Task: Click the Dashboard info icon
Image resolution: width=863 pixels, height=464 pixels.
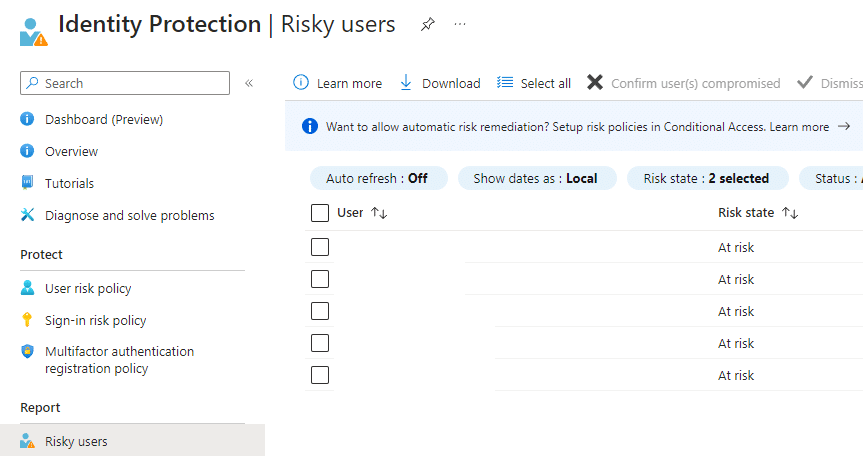Action: coord(27,119)
